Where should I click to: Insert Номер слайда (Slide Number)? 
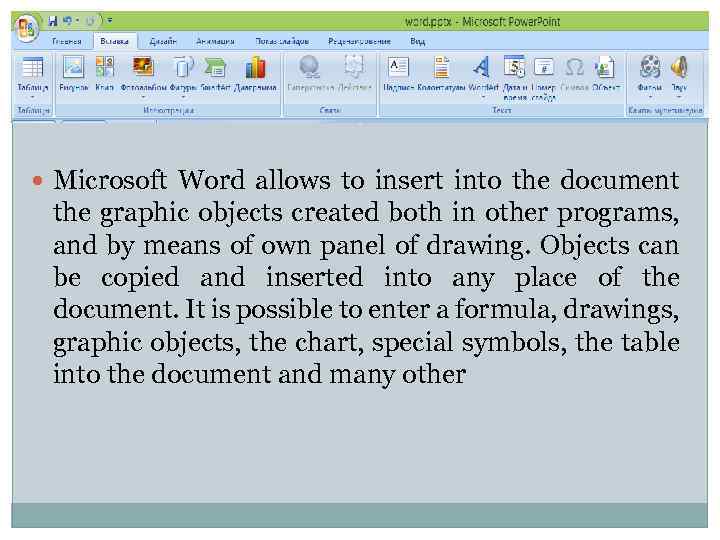coord(544,77)
